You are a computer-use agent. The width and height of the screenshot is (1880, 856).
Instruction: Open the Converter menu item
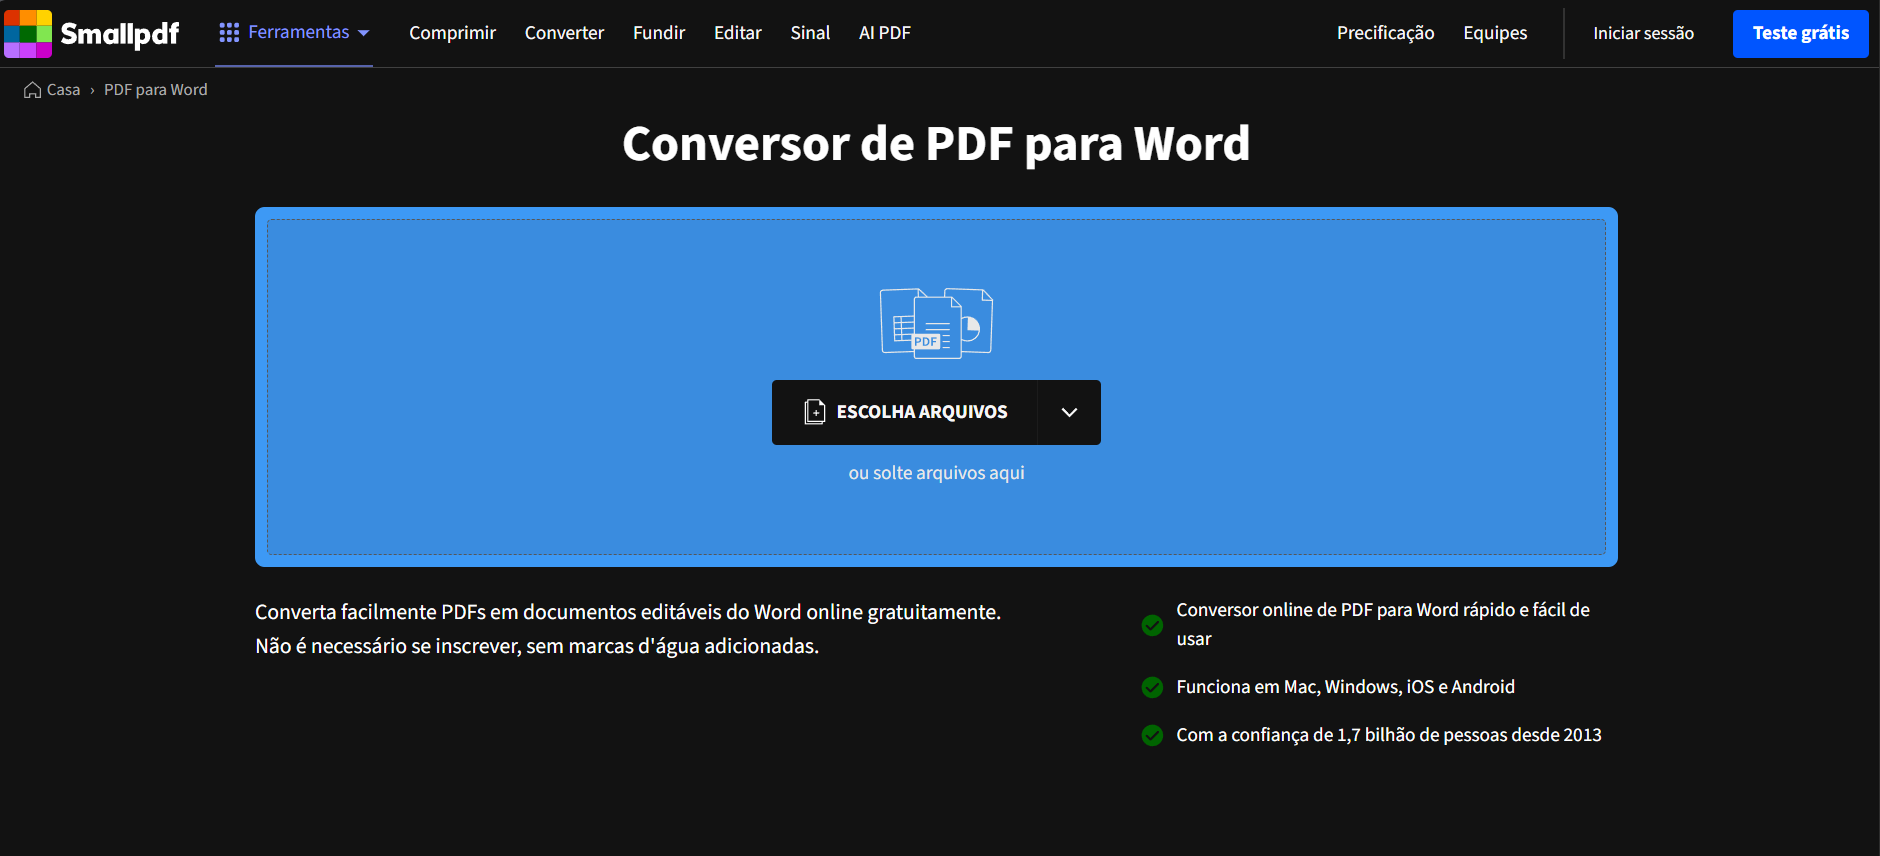point(564,33)
